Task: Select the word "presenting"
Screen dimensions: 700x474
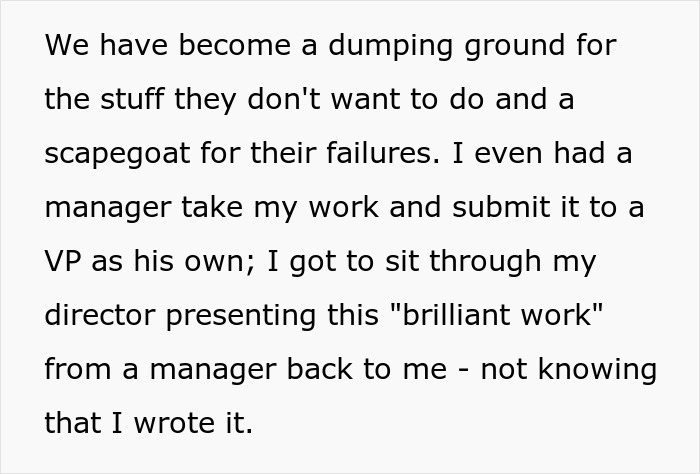Action: pos(241,316)
